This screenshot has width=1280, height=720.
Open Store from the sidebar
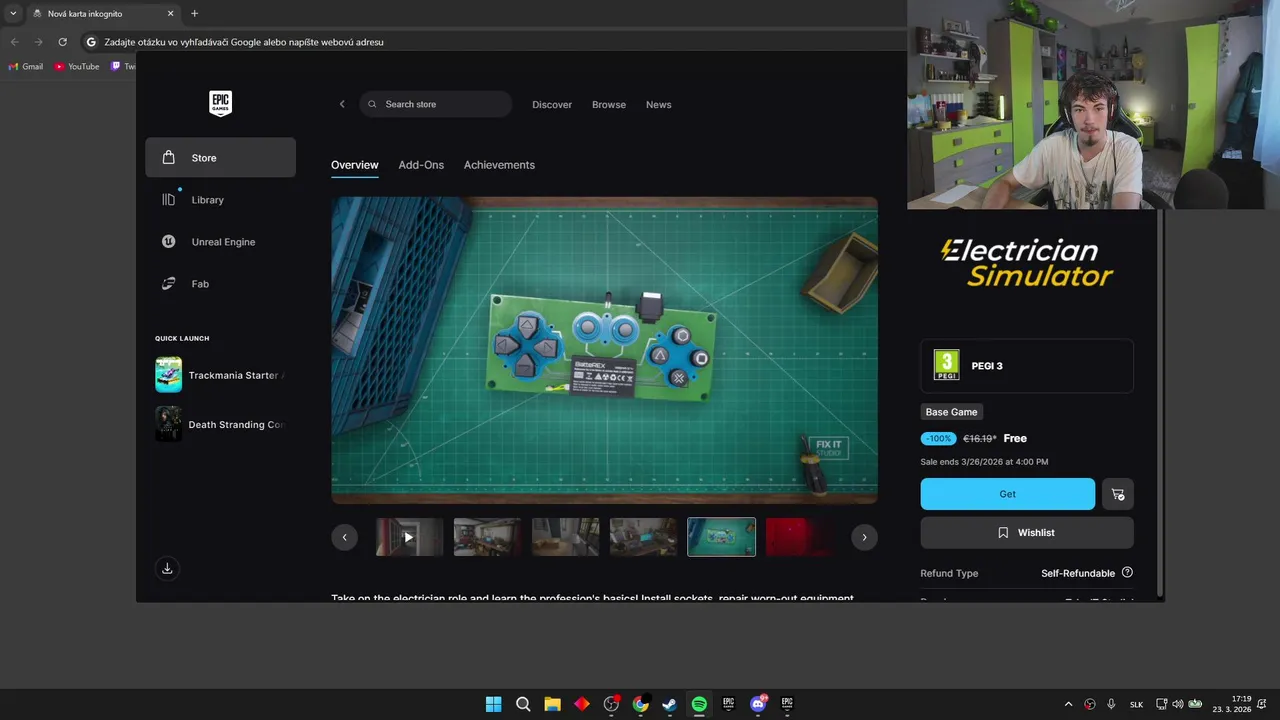click(220, 158)
